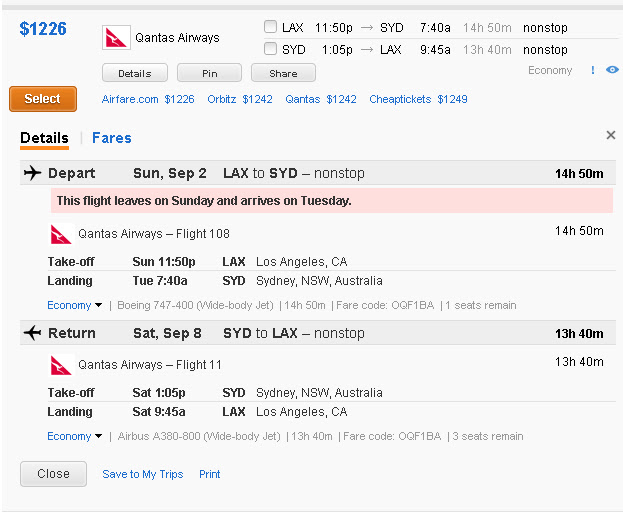
Task: Select the Details tab
Action: coord(44,138)
